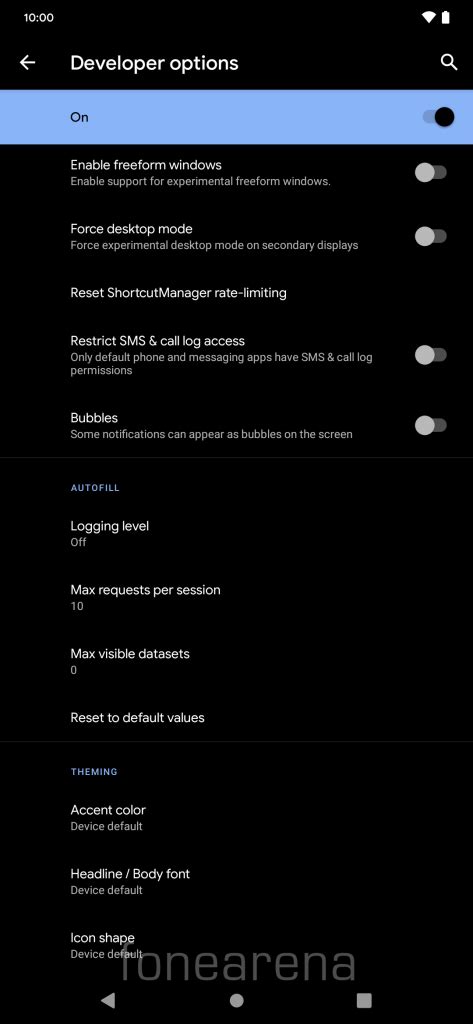This screenshot has height=1024, width=473.
Task: Tap the Wi-Fi status icon
Action: (429, 18)
